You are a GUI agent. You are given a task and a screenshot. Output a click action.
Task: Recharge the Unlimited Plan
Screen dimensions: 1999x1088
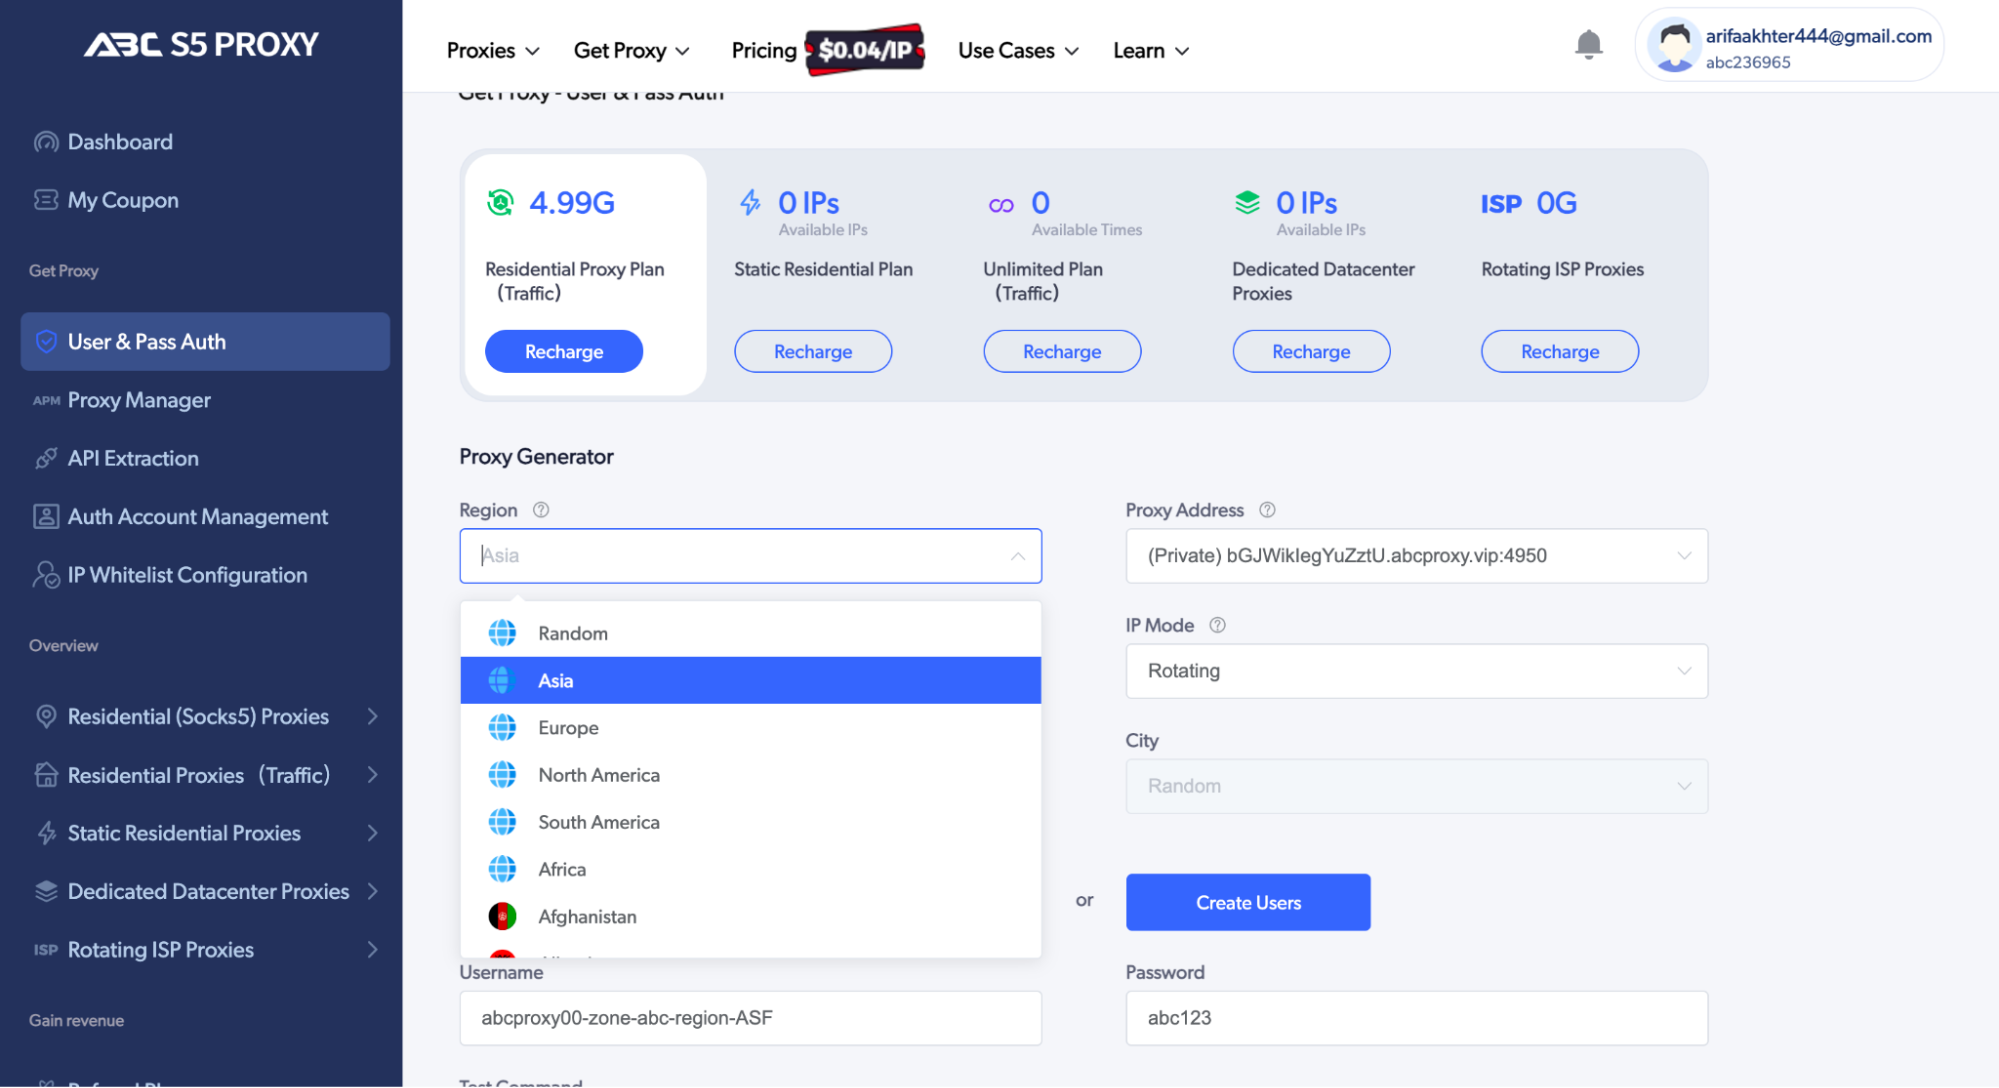point(1062,352)
